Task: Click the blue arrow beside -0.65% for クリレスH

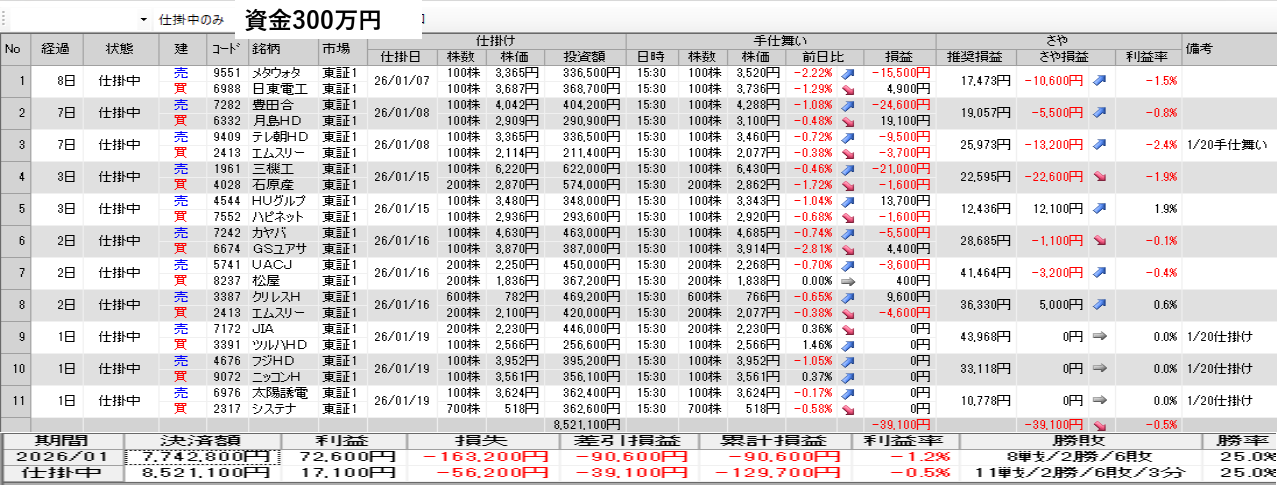Action: point(848,297)
